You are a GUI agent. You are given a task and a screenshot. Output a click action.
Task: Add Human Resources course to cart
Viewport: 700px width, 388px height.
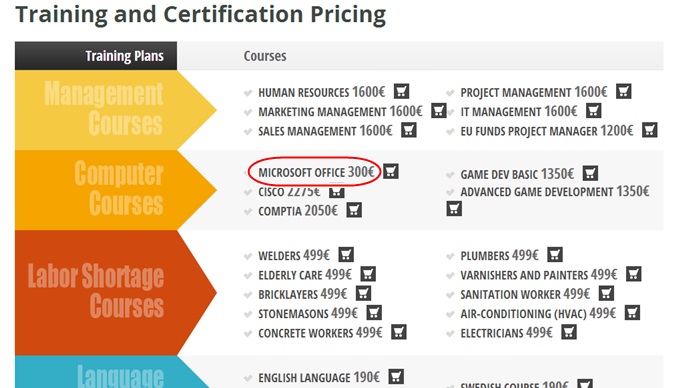click(401, 91)
